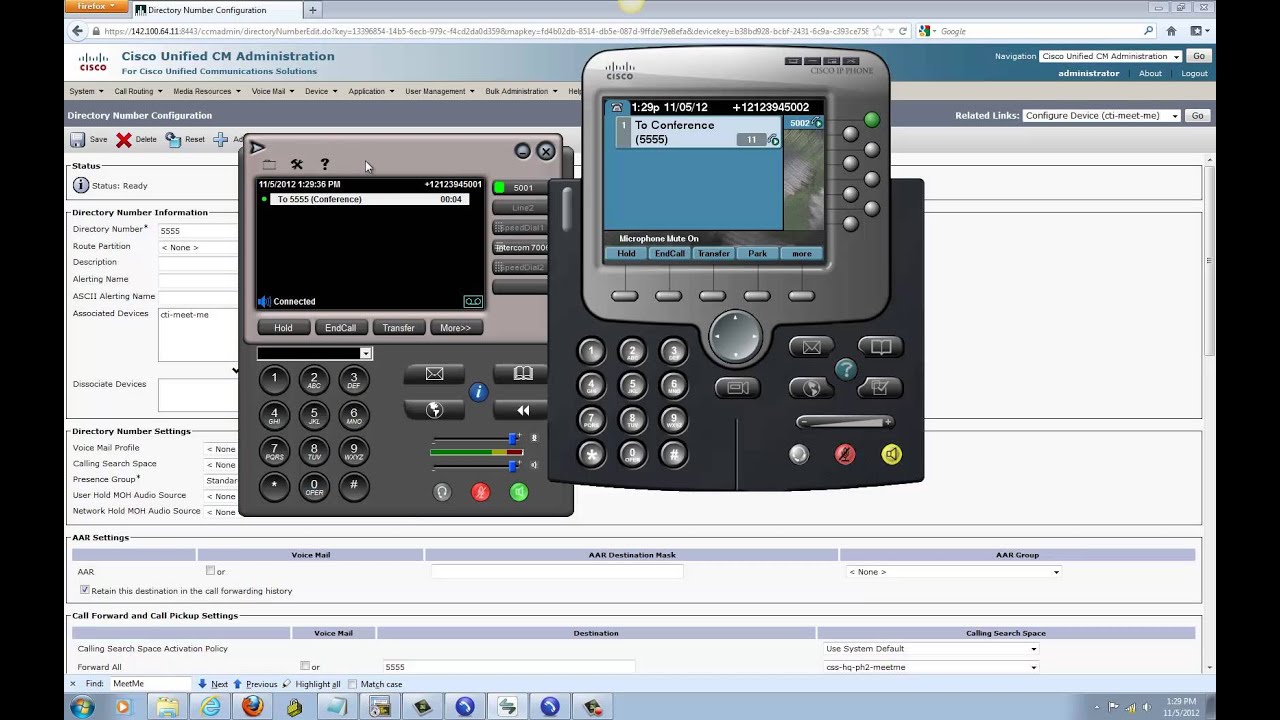Screen dimensions: 1280x720
Task: Open the Bulk Administration menu
Action: [x=521, y=91]
